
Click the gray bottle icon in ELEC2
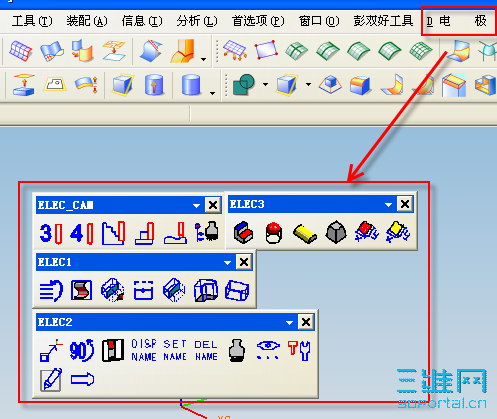237,350
